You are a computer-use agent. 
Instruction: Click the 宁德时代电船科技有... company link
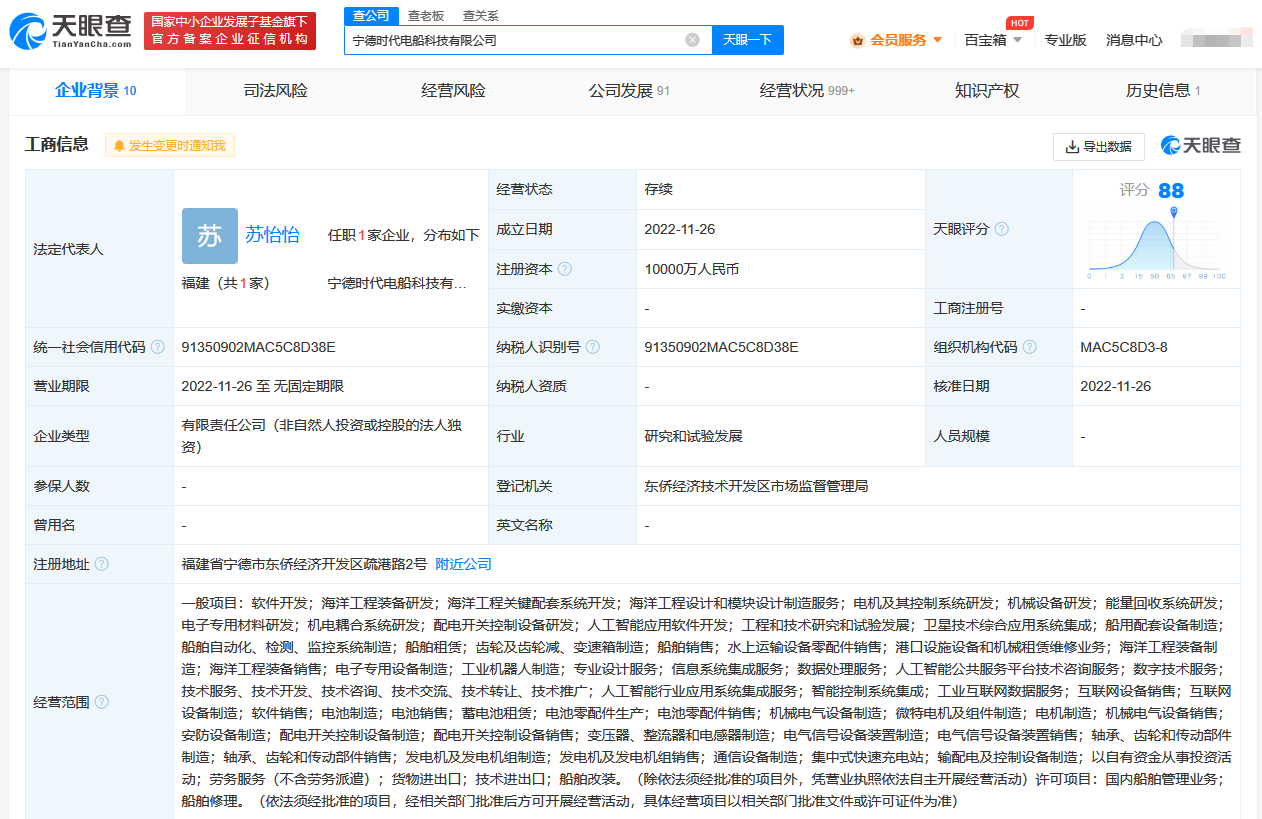coord(398,283)
